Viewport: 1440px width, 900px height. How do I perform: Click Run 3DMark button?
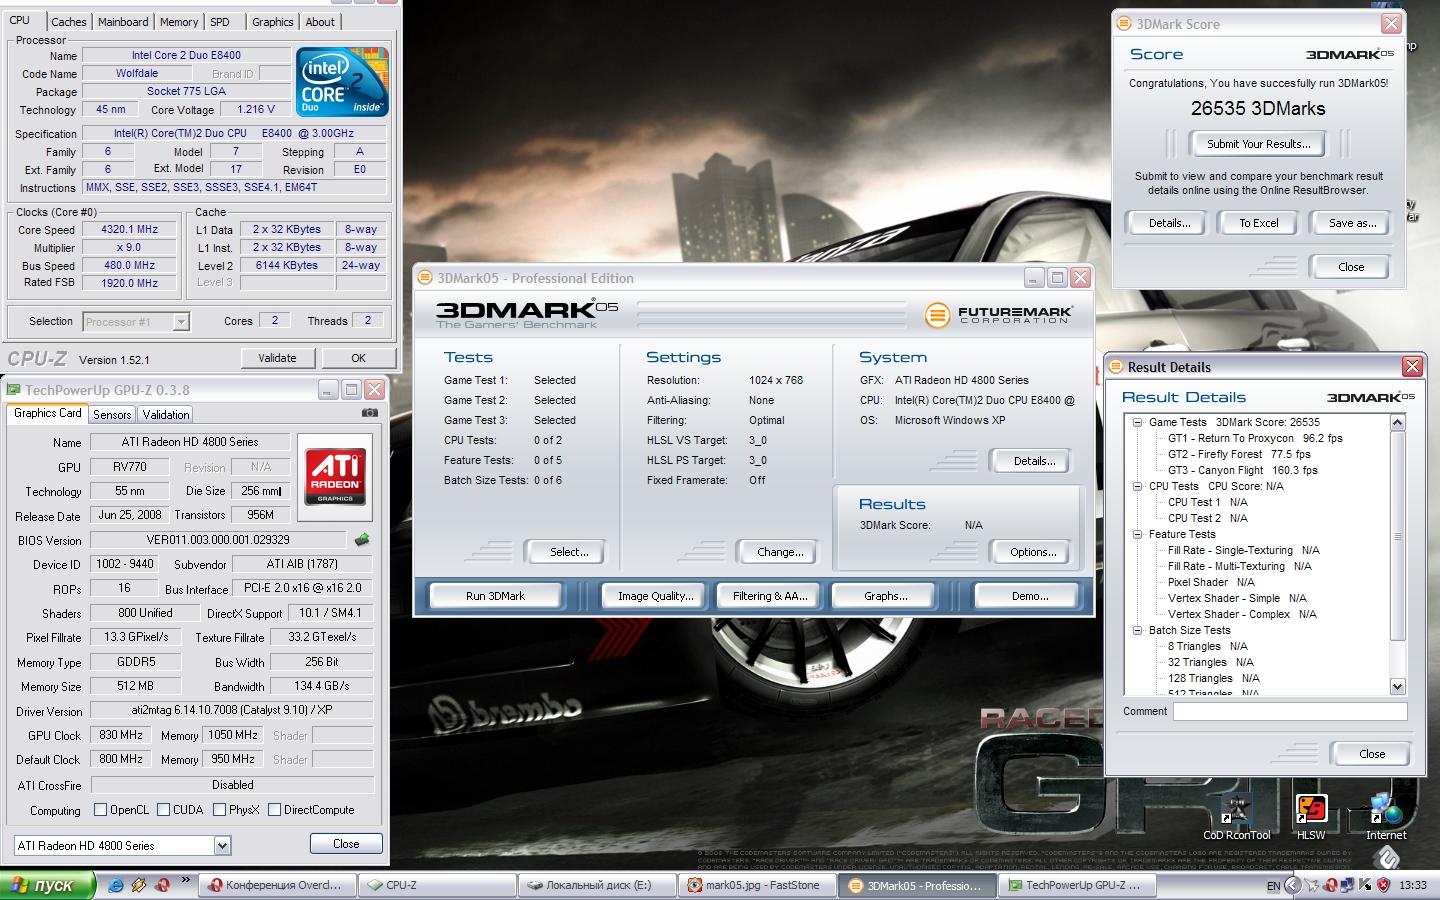point(495,596)
